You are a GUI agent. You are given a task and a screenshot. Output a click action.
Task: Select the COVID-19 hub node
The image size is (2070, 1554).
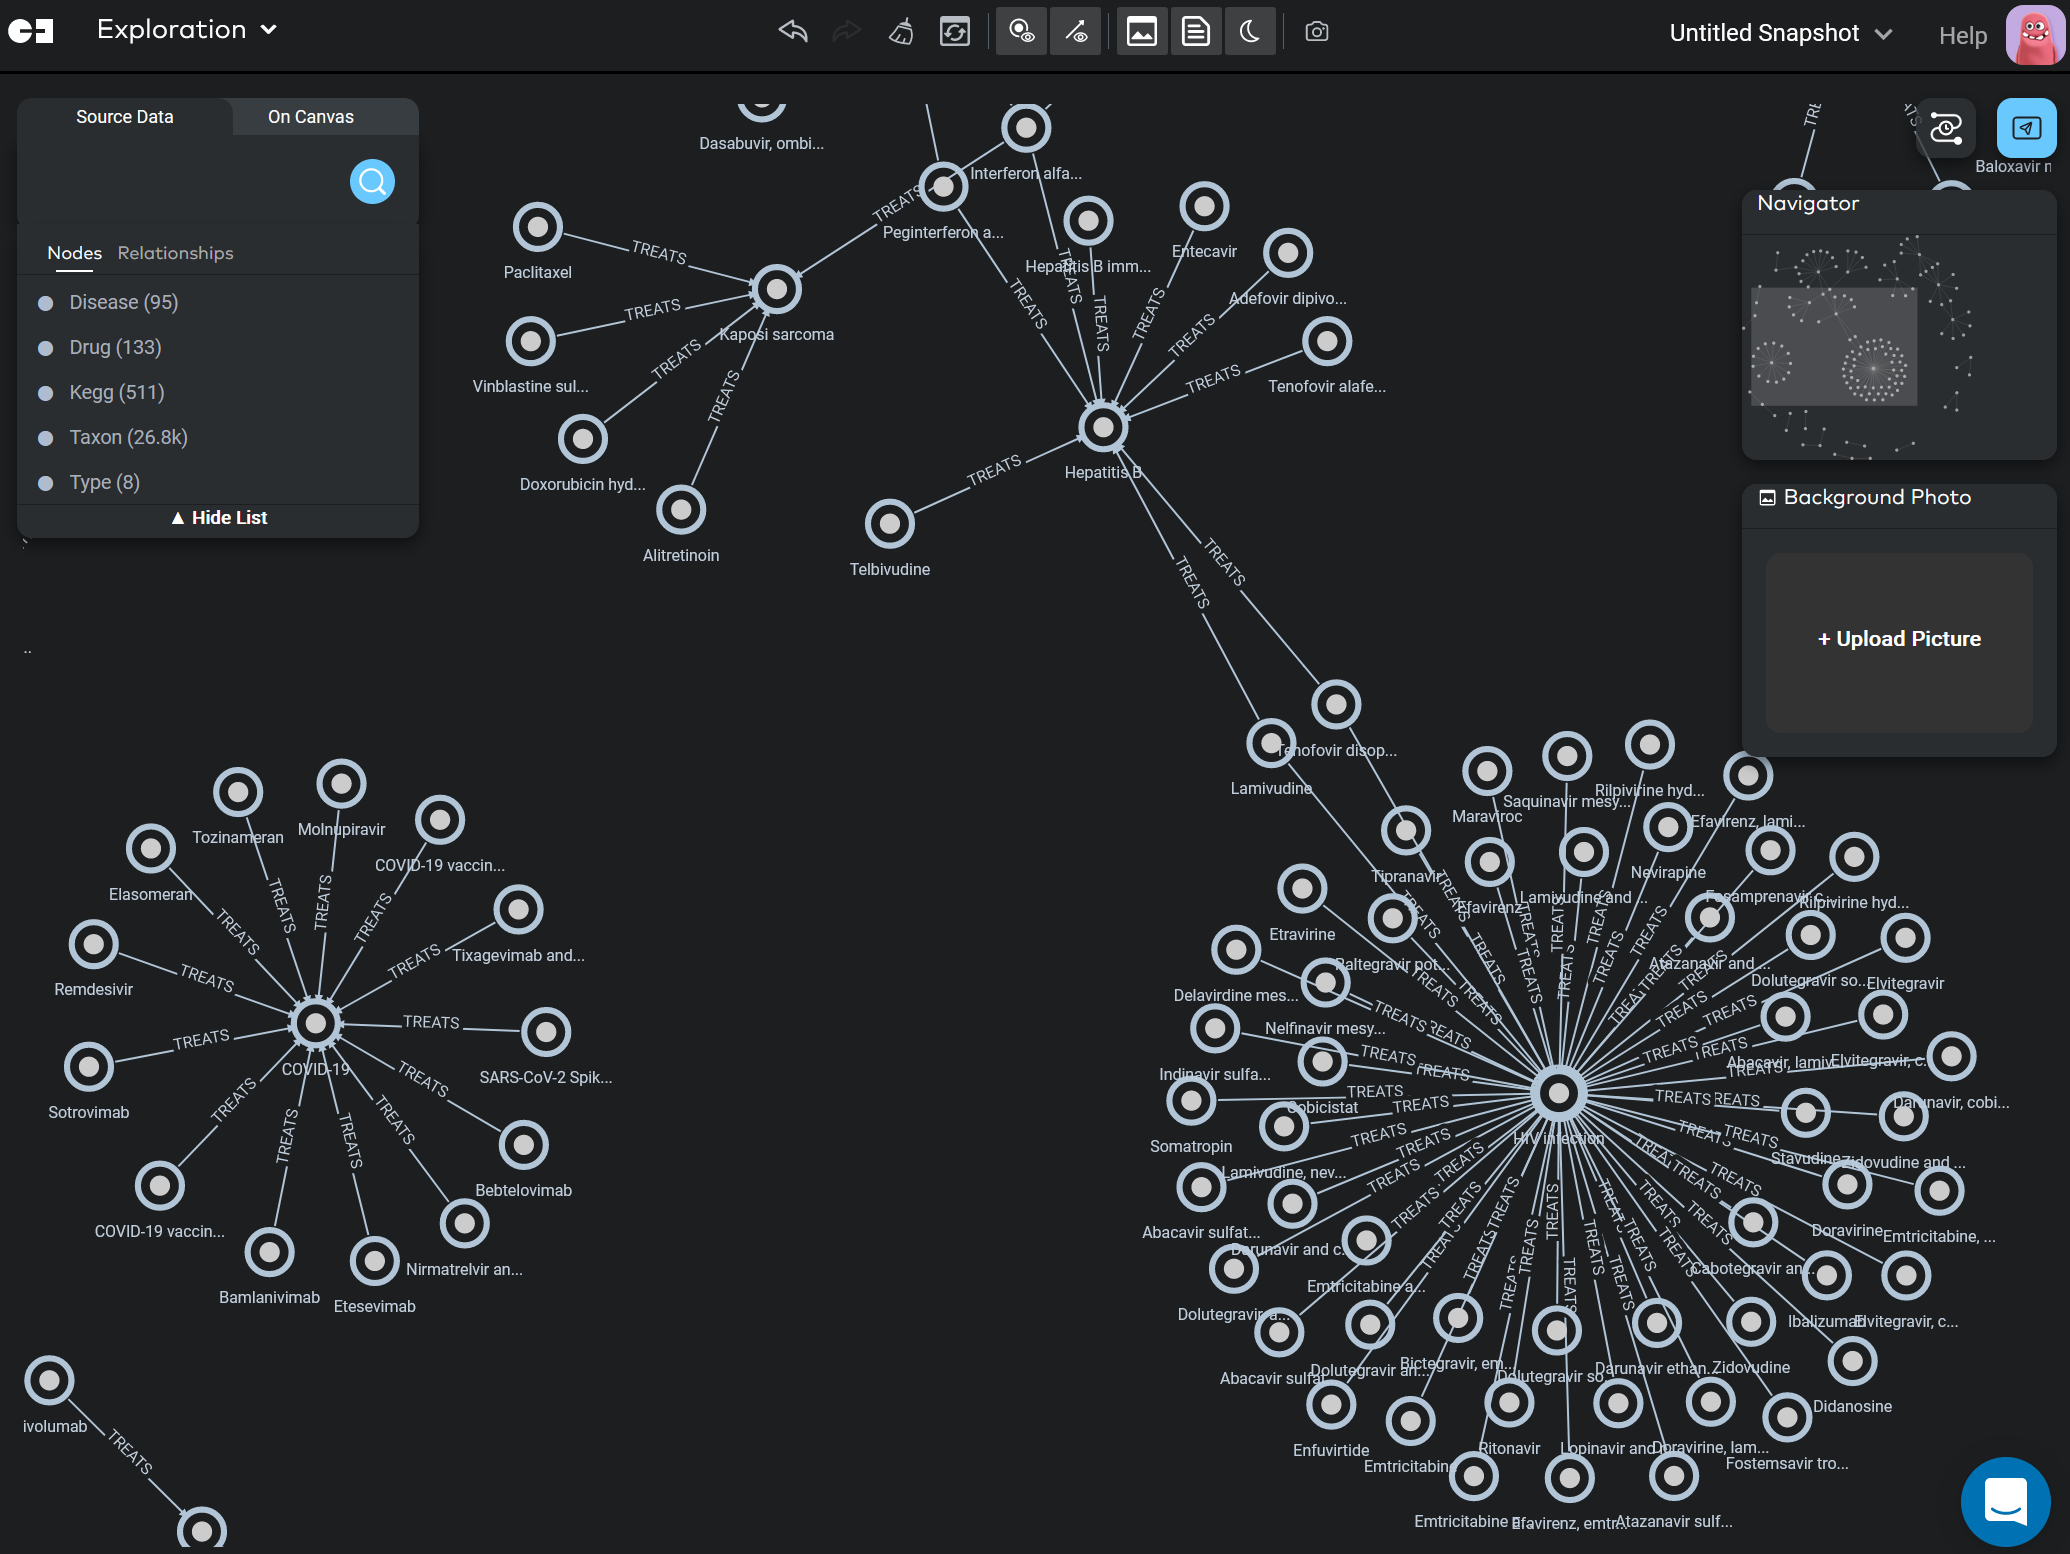point(316,1023)
